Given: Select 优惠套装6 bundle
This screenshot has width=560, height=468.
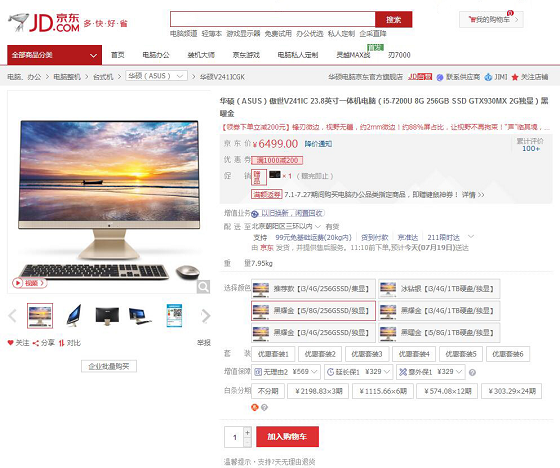Looking at the screenshot, I should [508, 354].
